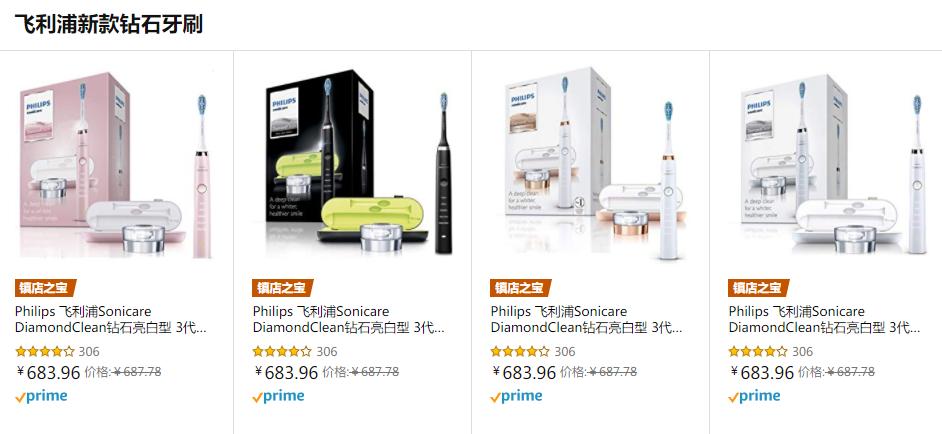Open Philips Sonicare title link of fourth product
The image size is (942, 434).
[824, 320]
